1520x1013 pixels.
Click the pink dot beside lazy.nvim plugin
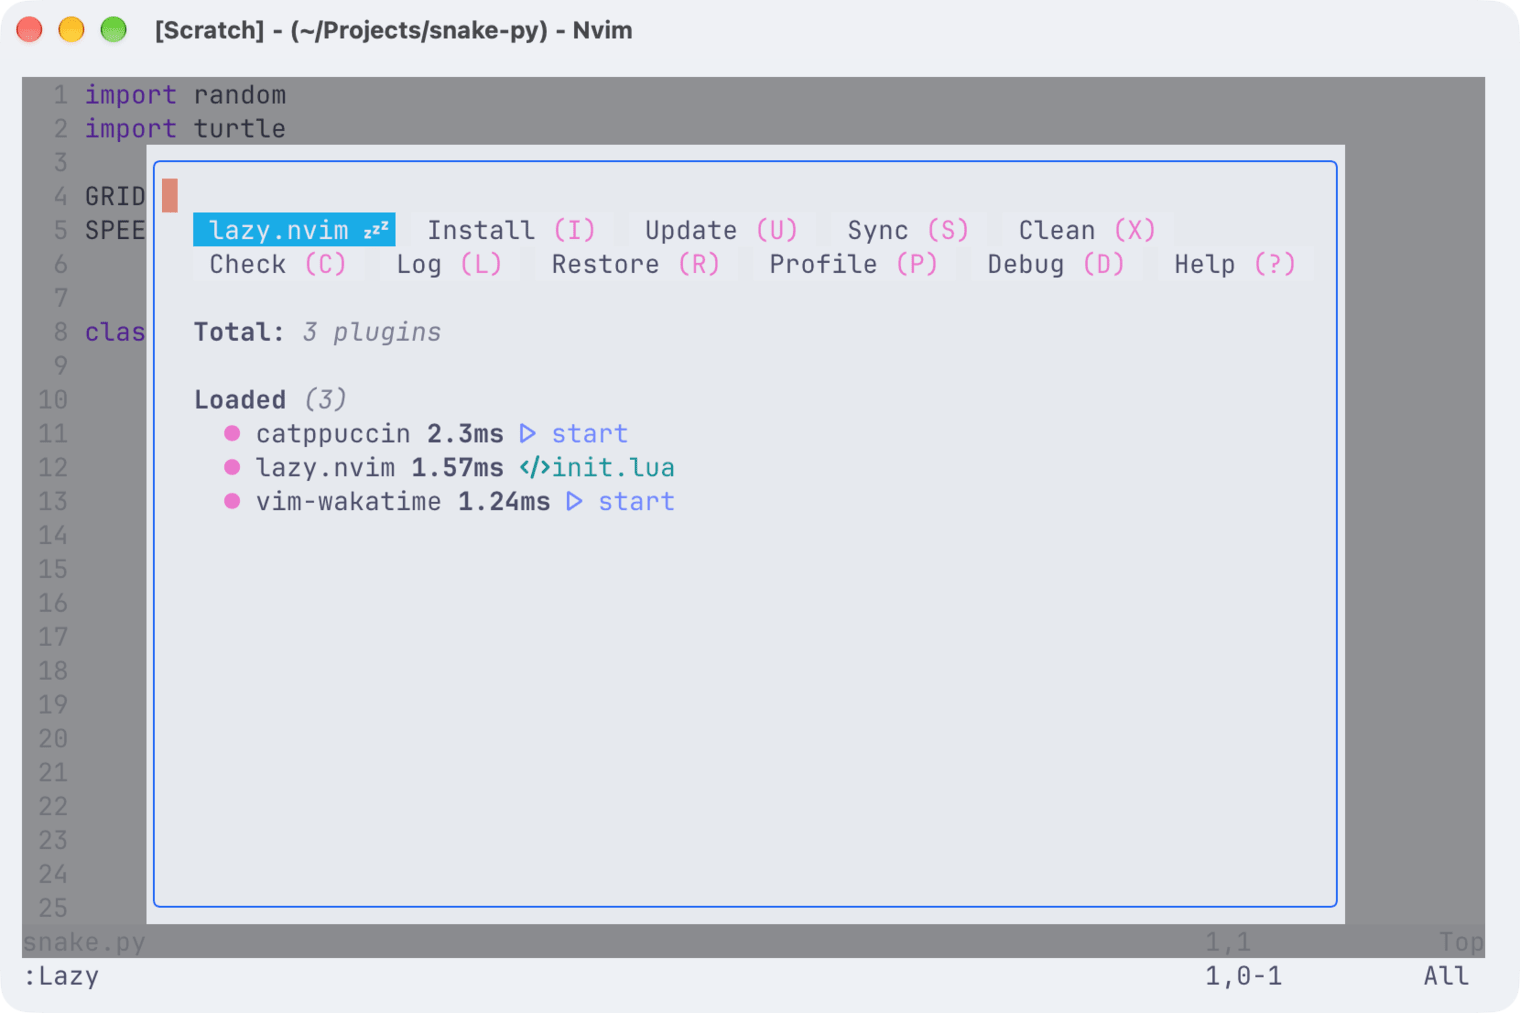click(232, 467)
